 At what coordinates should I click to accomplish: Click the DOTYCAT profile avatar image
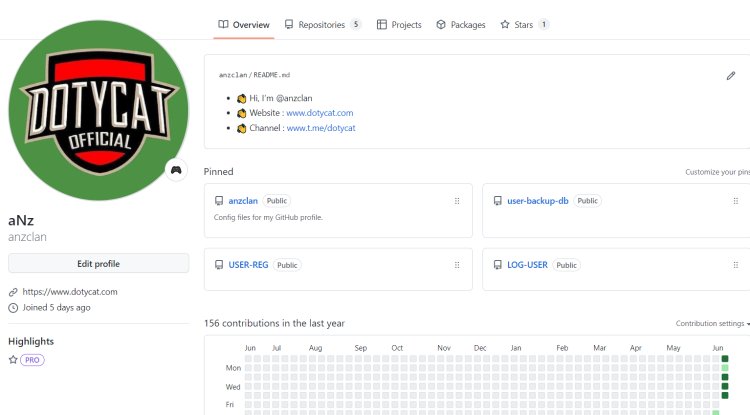click(97, 110)
